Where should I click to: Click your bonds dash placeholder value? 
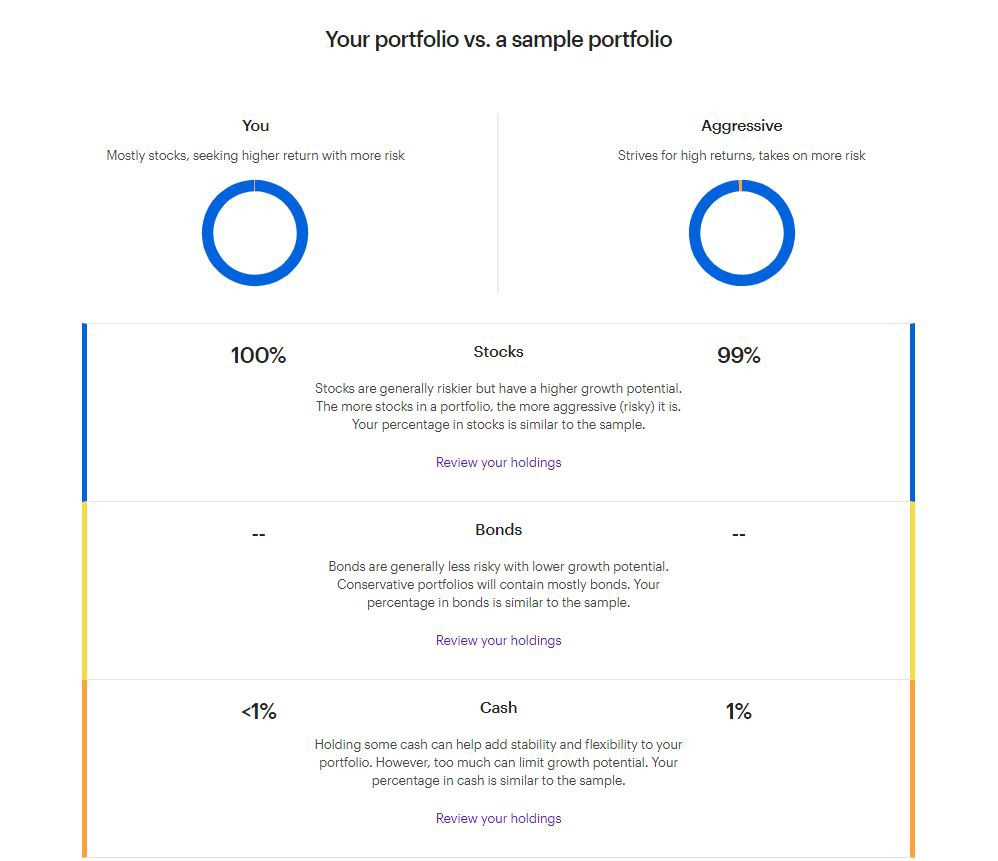258,535
